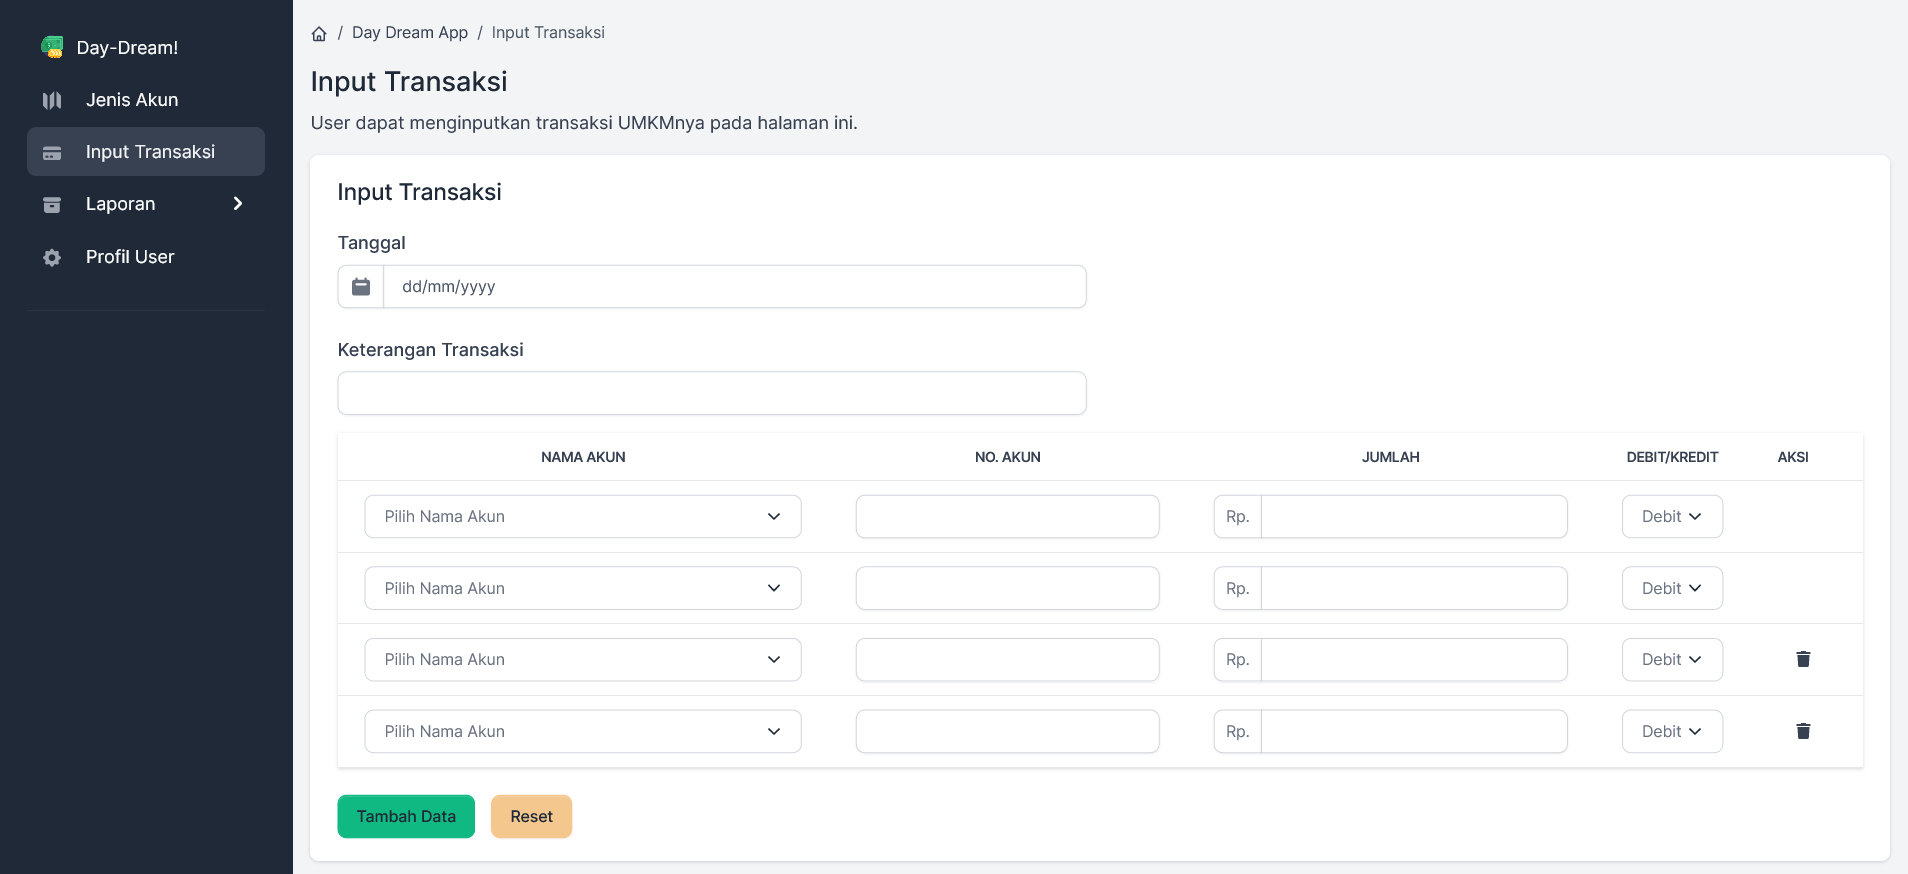This screenshot has width=1908, height=874.
Task: Click the DEBIT/KREDIT column header
Action: pos(1672,457)
